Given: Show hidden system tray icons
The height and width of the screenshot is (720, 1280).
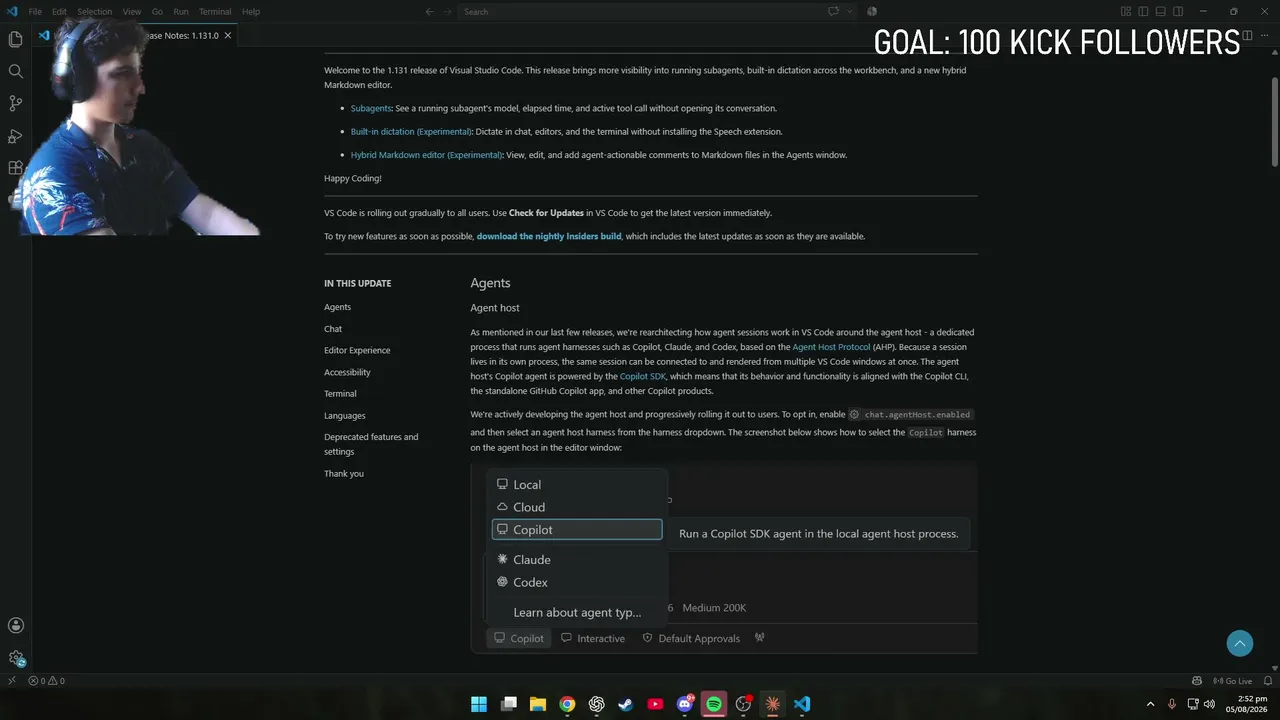Looking at the screenshot, I should [1150, 704].
